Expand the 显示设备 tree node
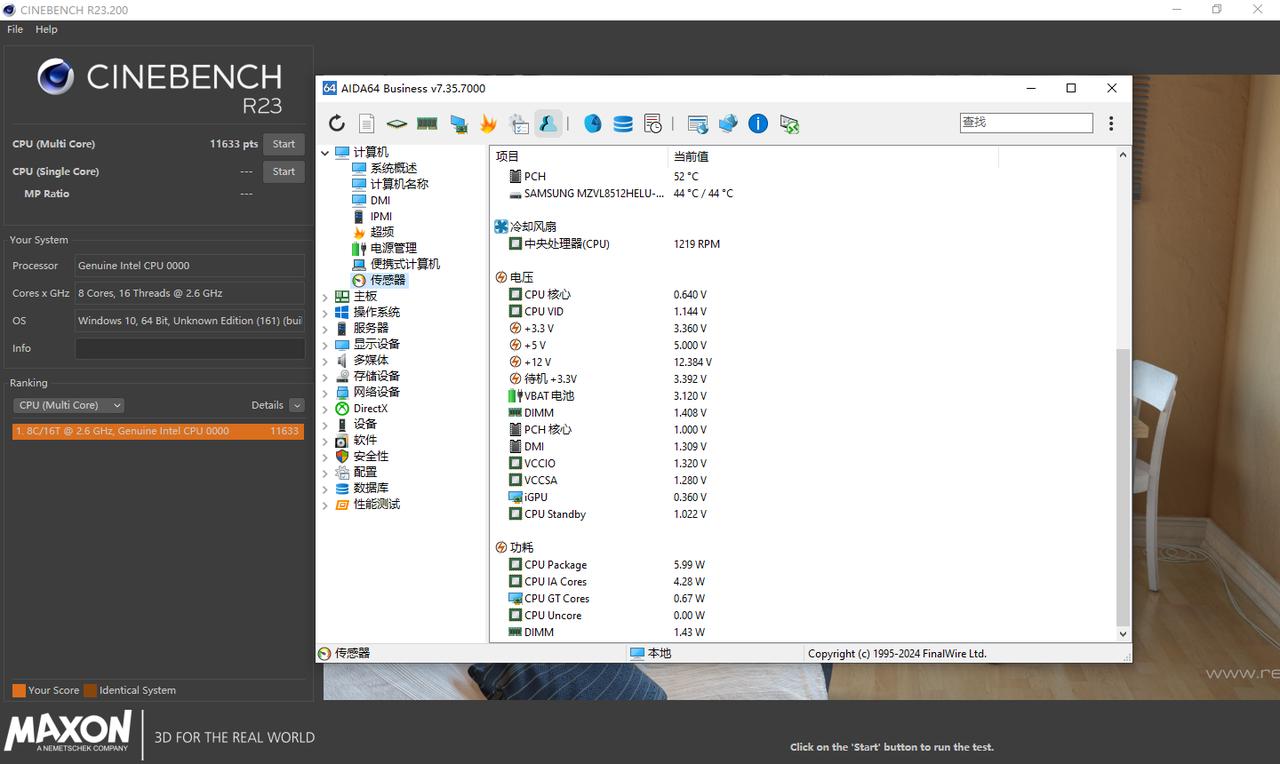 pyautogui.click(x=325, y=345)
